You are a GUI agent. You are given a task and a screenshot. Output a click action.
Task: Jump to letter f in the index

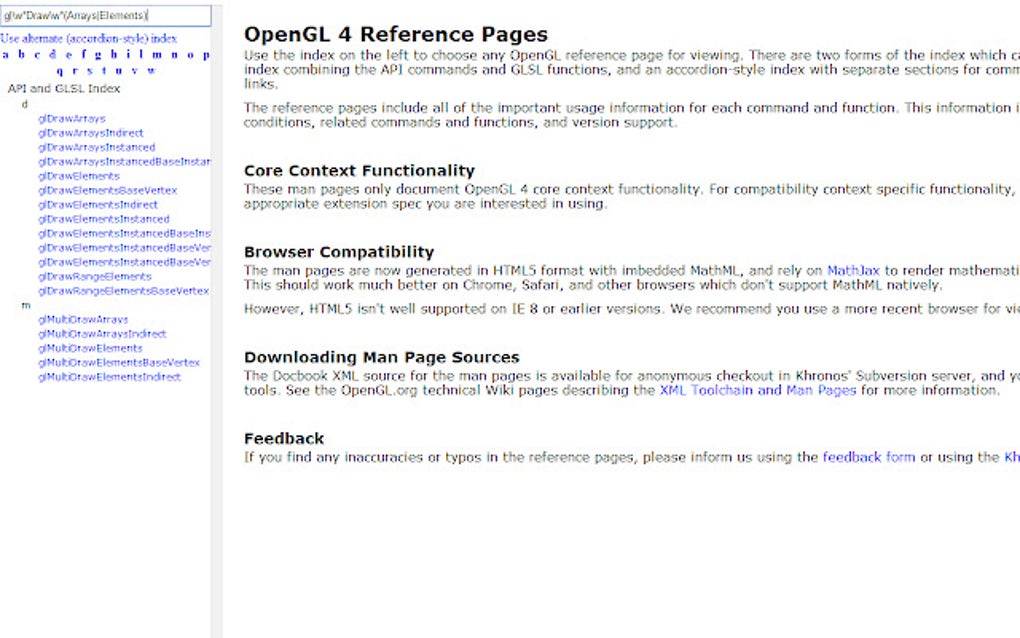point(83,55)
